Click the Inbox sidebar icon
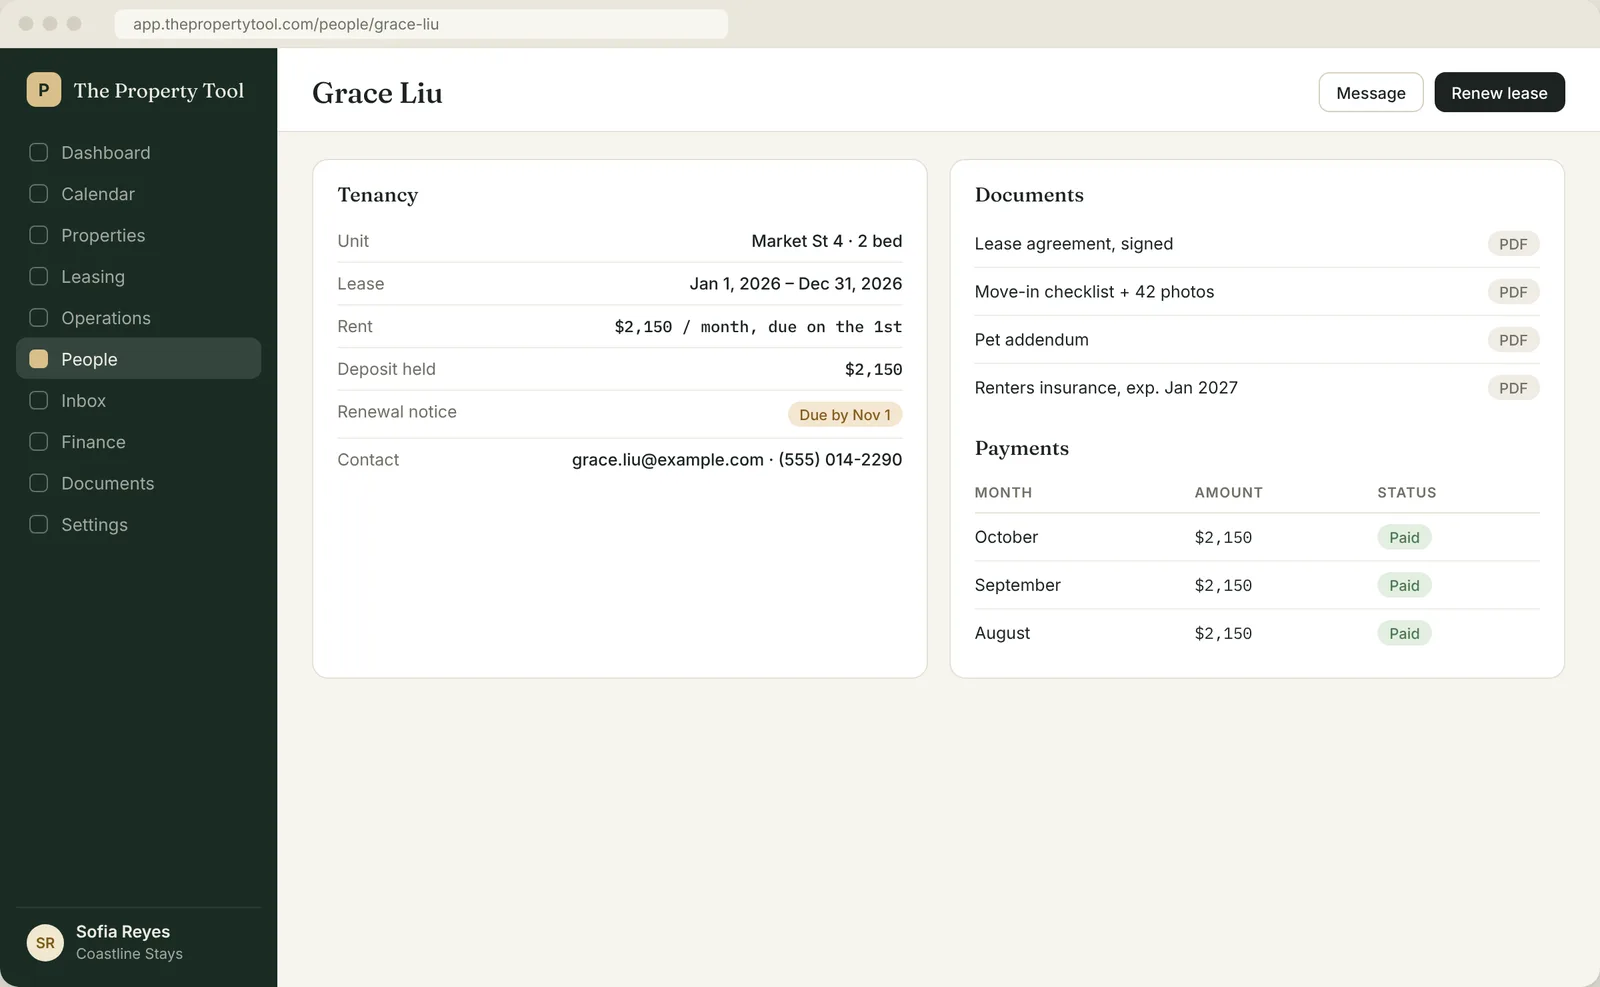The image size is (1600, 987). [39, 400]
